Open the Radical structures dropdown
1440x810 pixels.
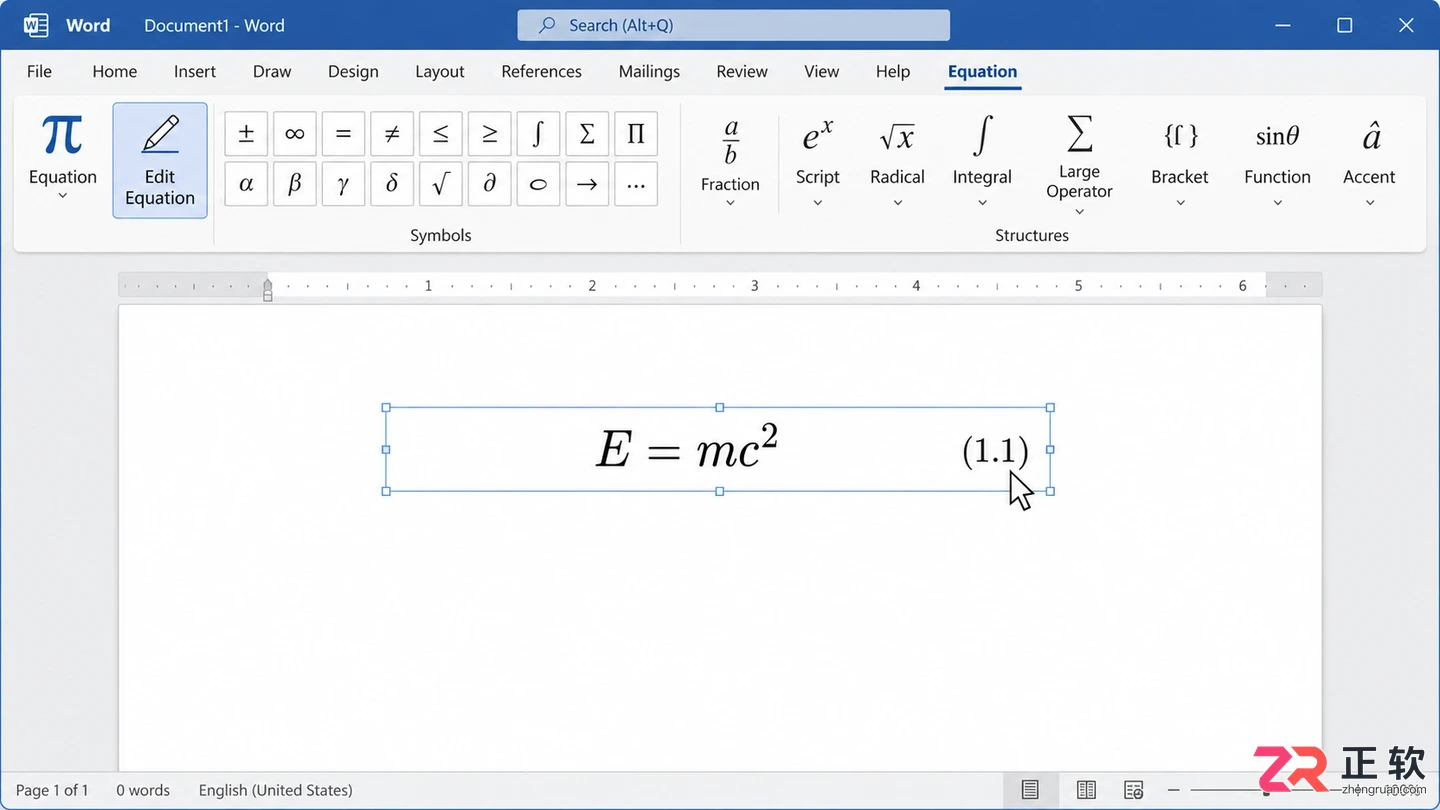tap(897, 162)
